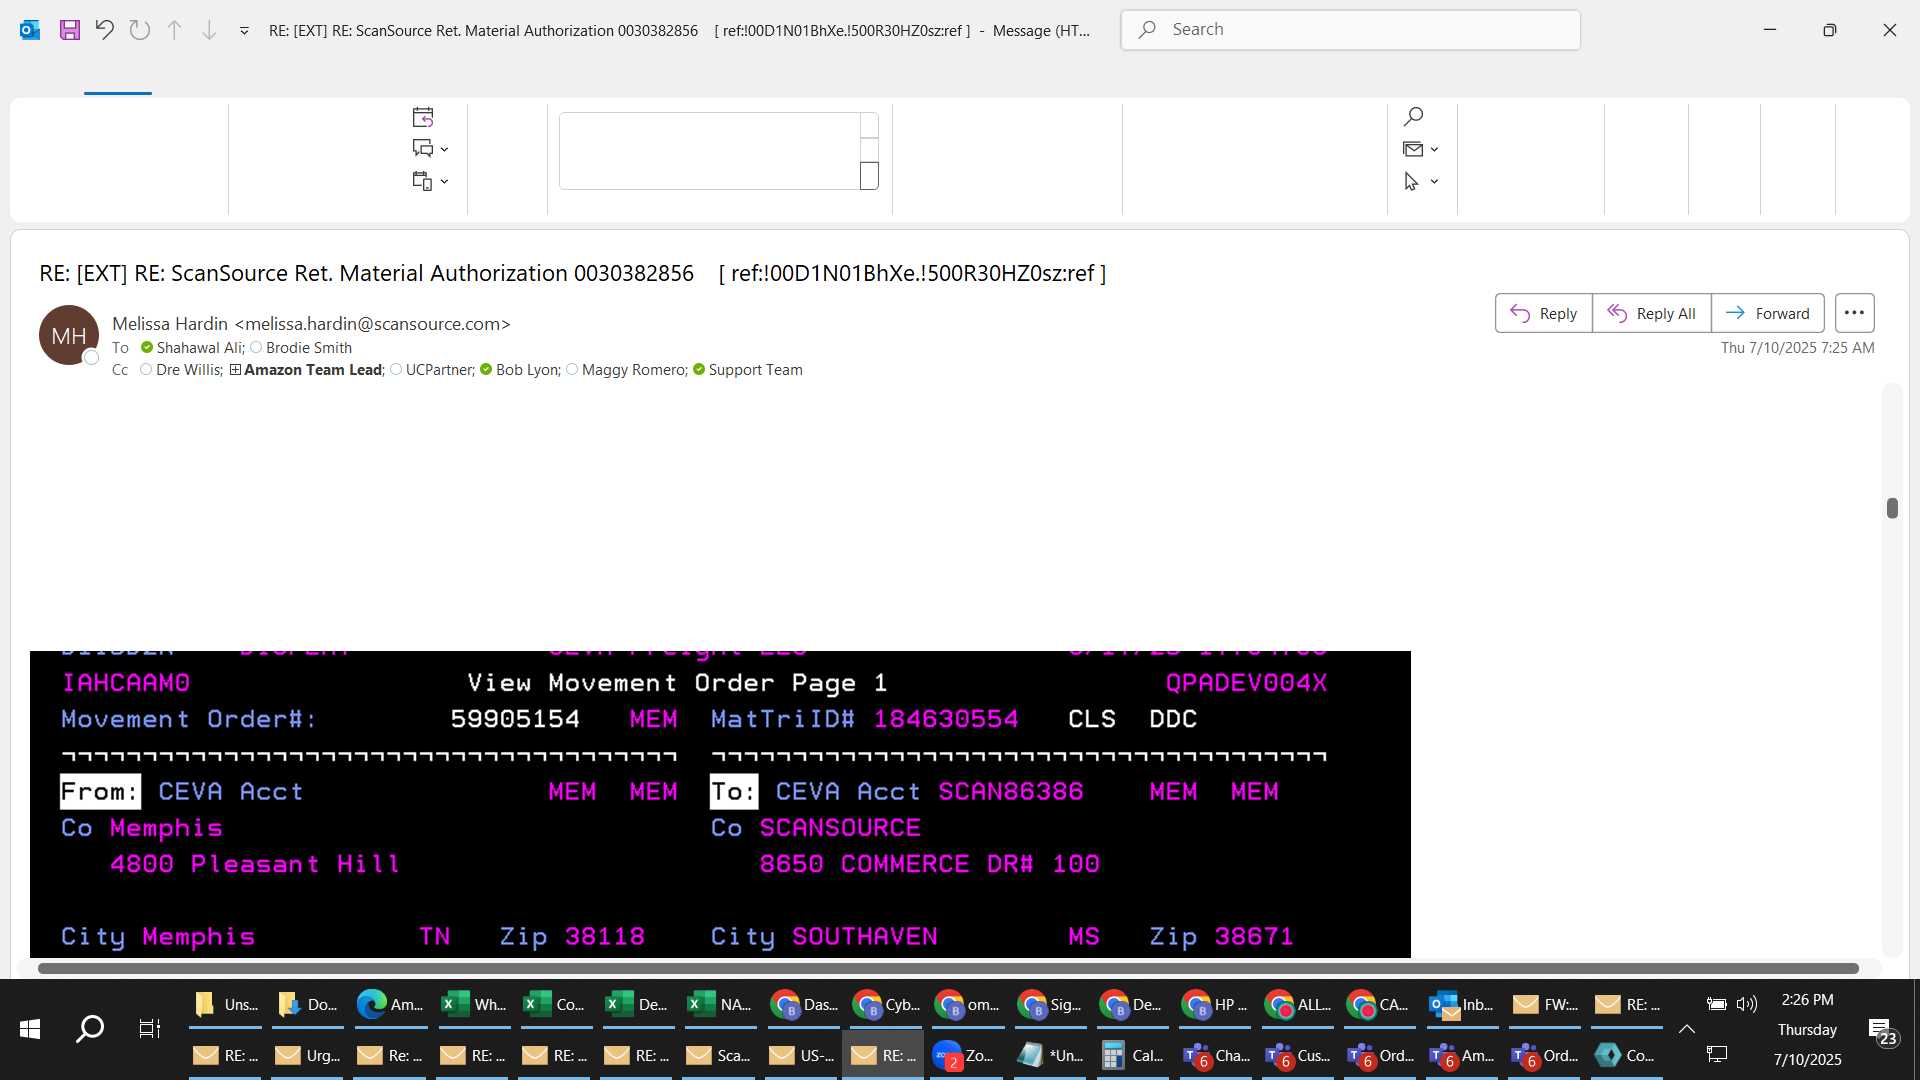The width and height of the screenshot is (1920, 1080).
Task: Click the MH sender avatar
Action: pyautogui.click(x=69, y=335)
